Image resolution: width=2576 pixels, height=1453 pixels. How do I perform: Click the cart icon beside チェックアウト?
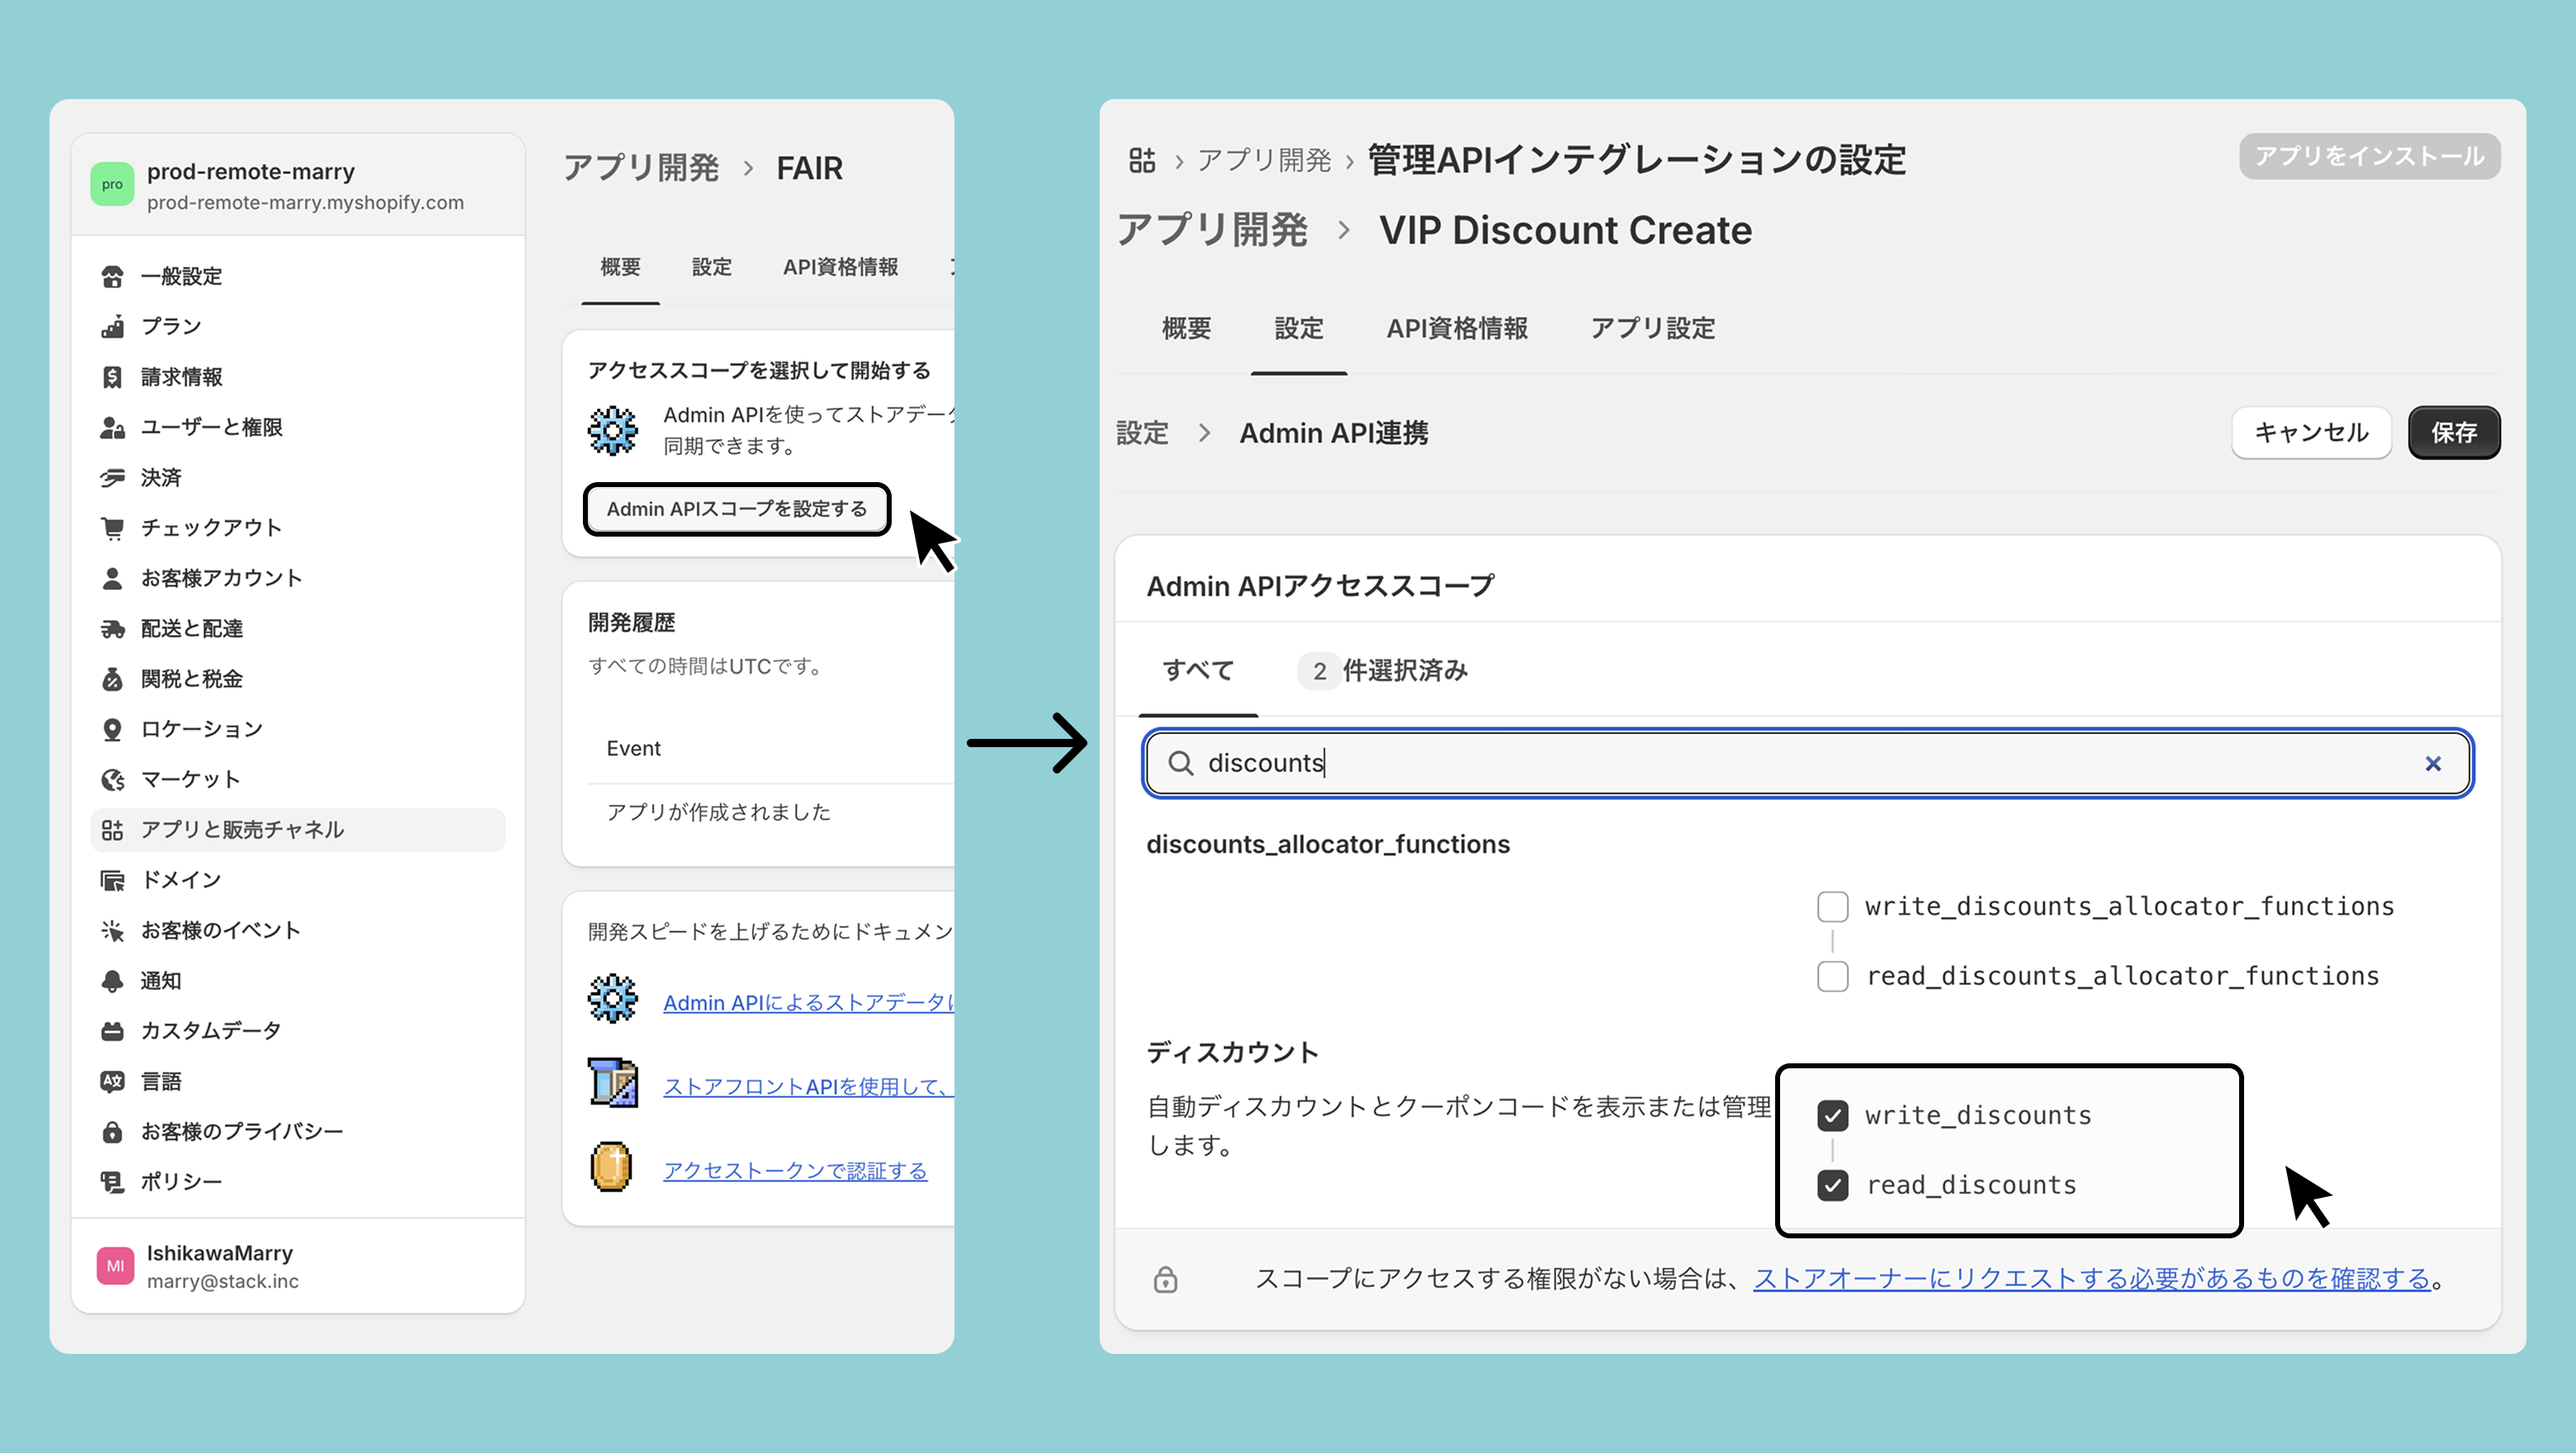coord(112,528)
